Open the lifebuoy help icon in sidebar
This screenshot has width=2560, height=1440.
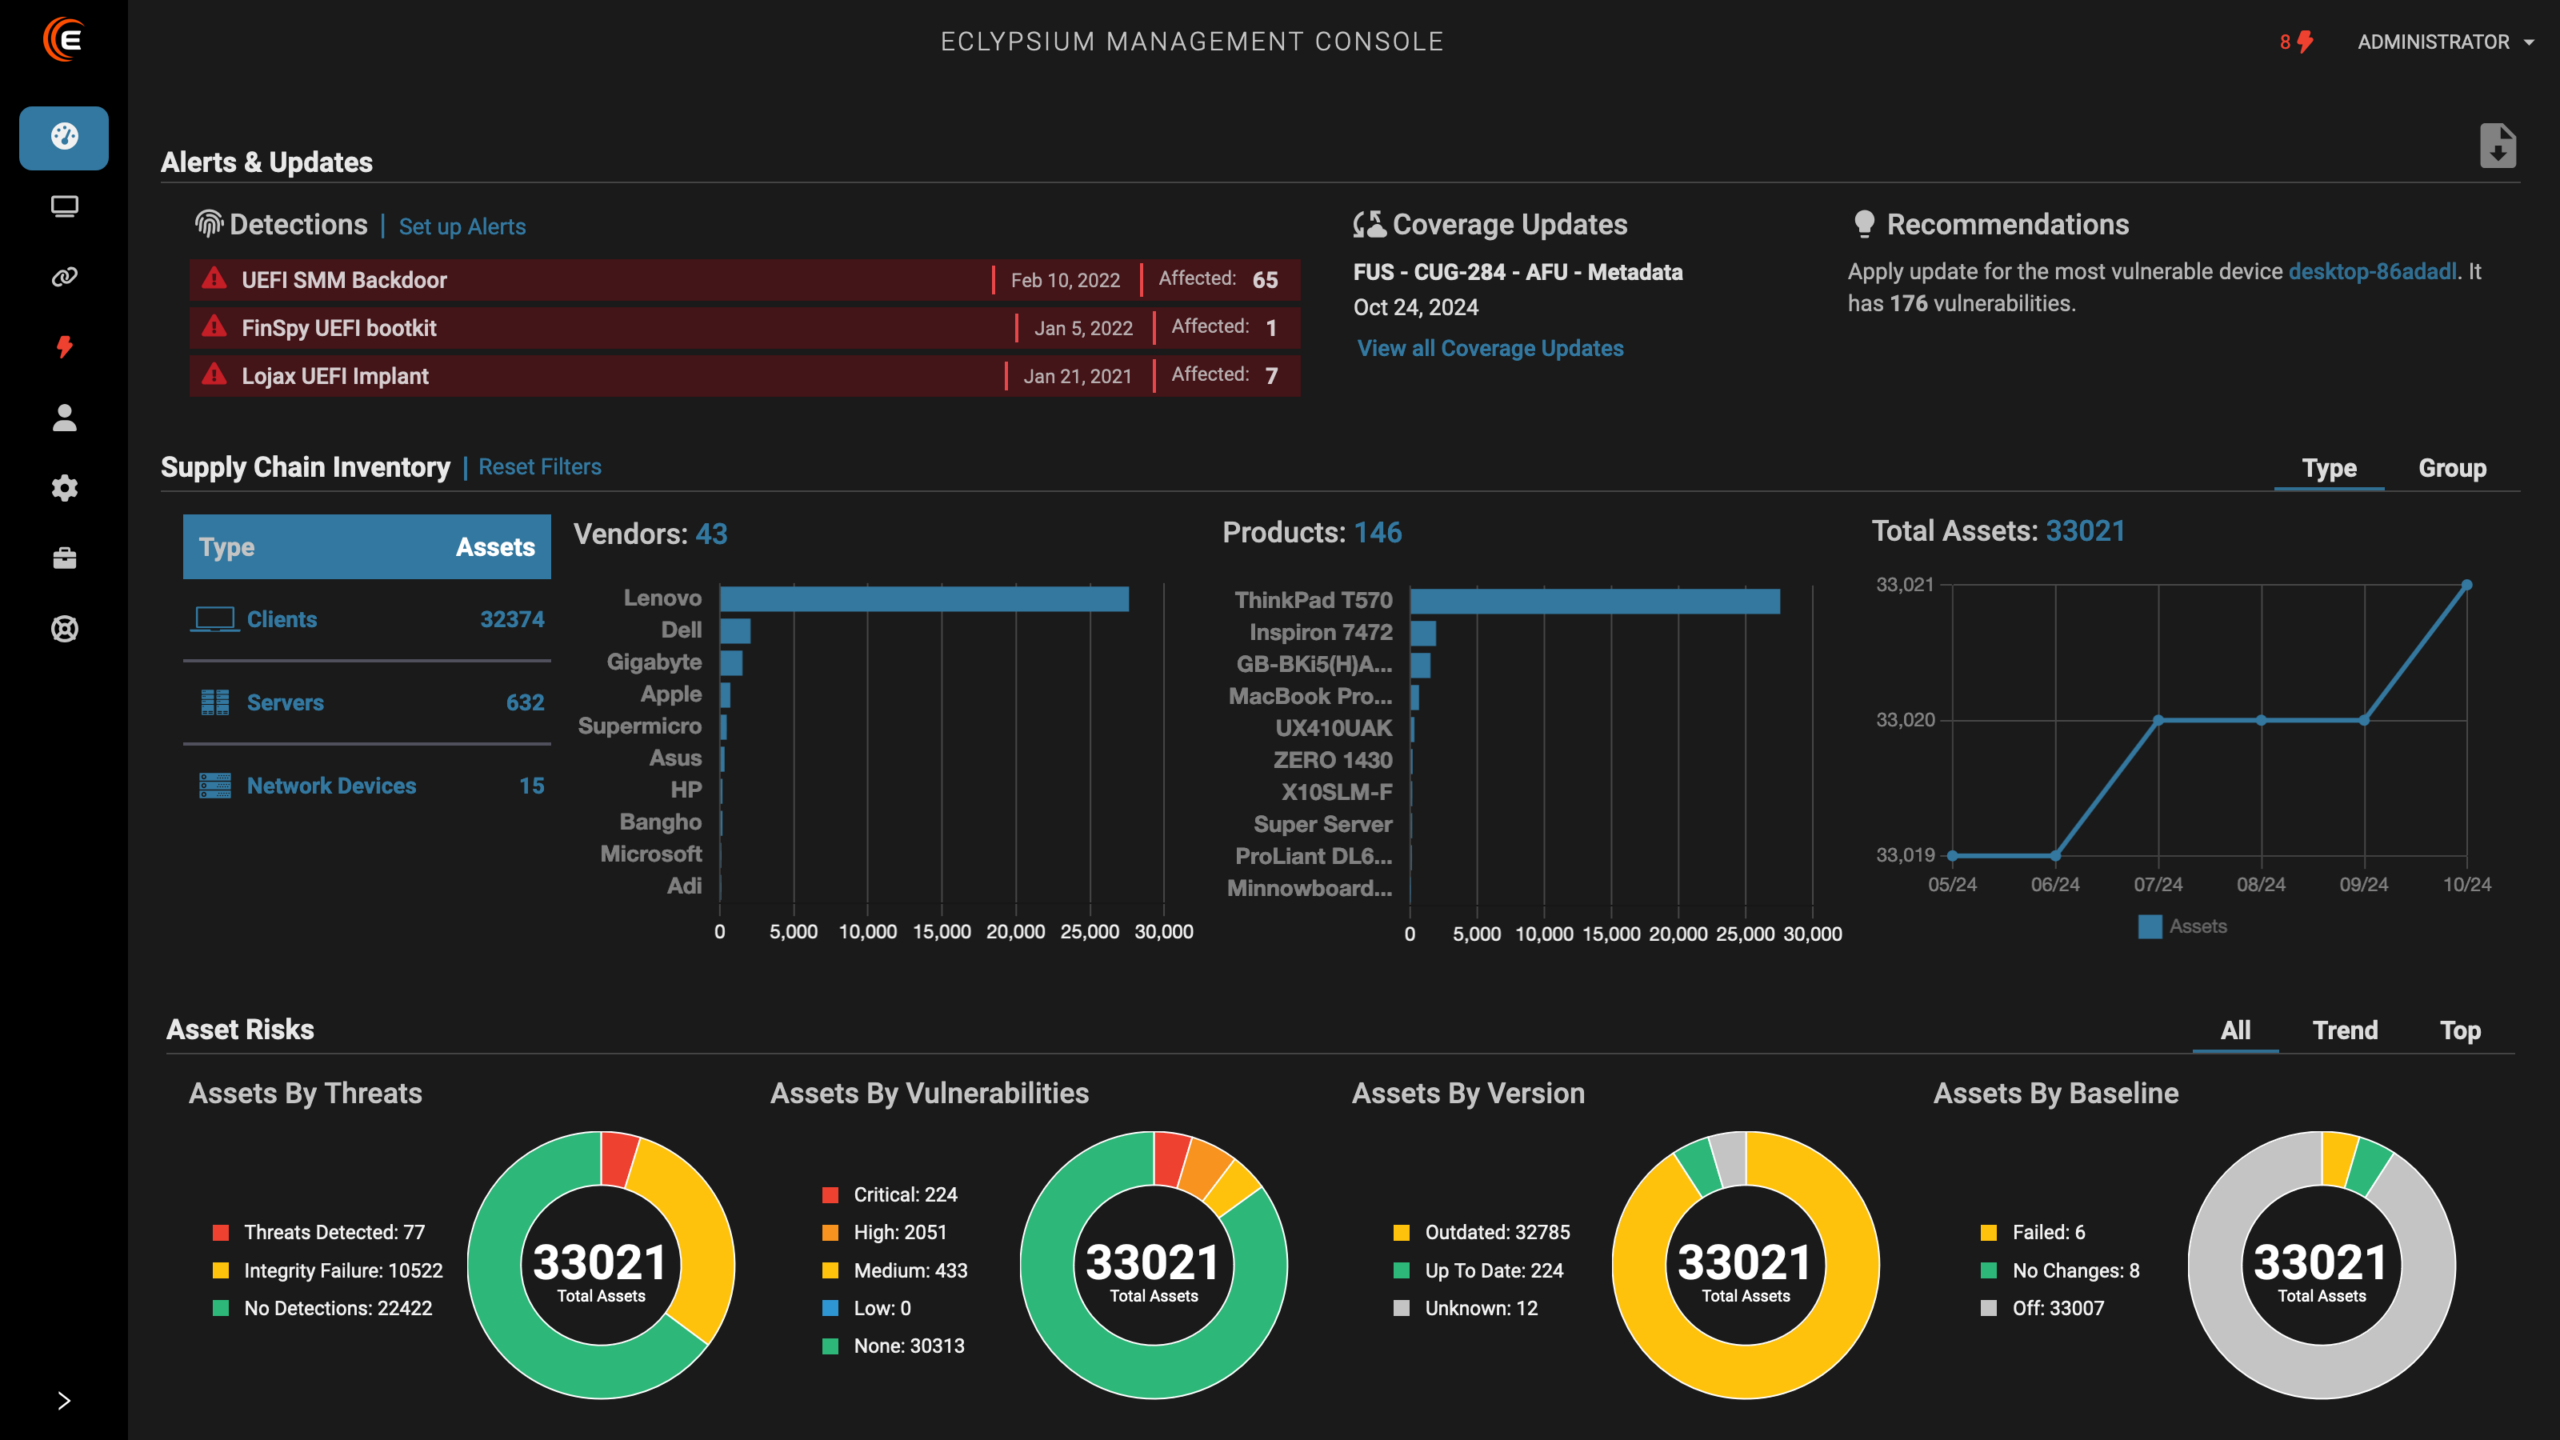click(x=64, y=629)
